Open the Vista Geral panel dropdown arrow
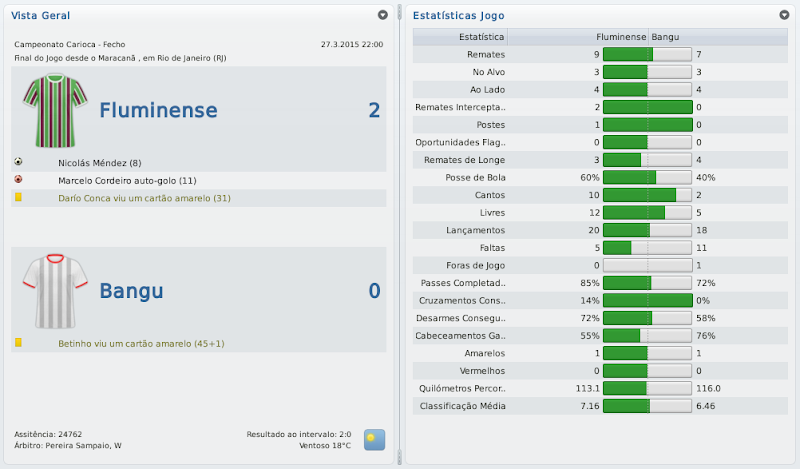 pyautogui.click(x=382, y=15)
